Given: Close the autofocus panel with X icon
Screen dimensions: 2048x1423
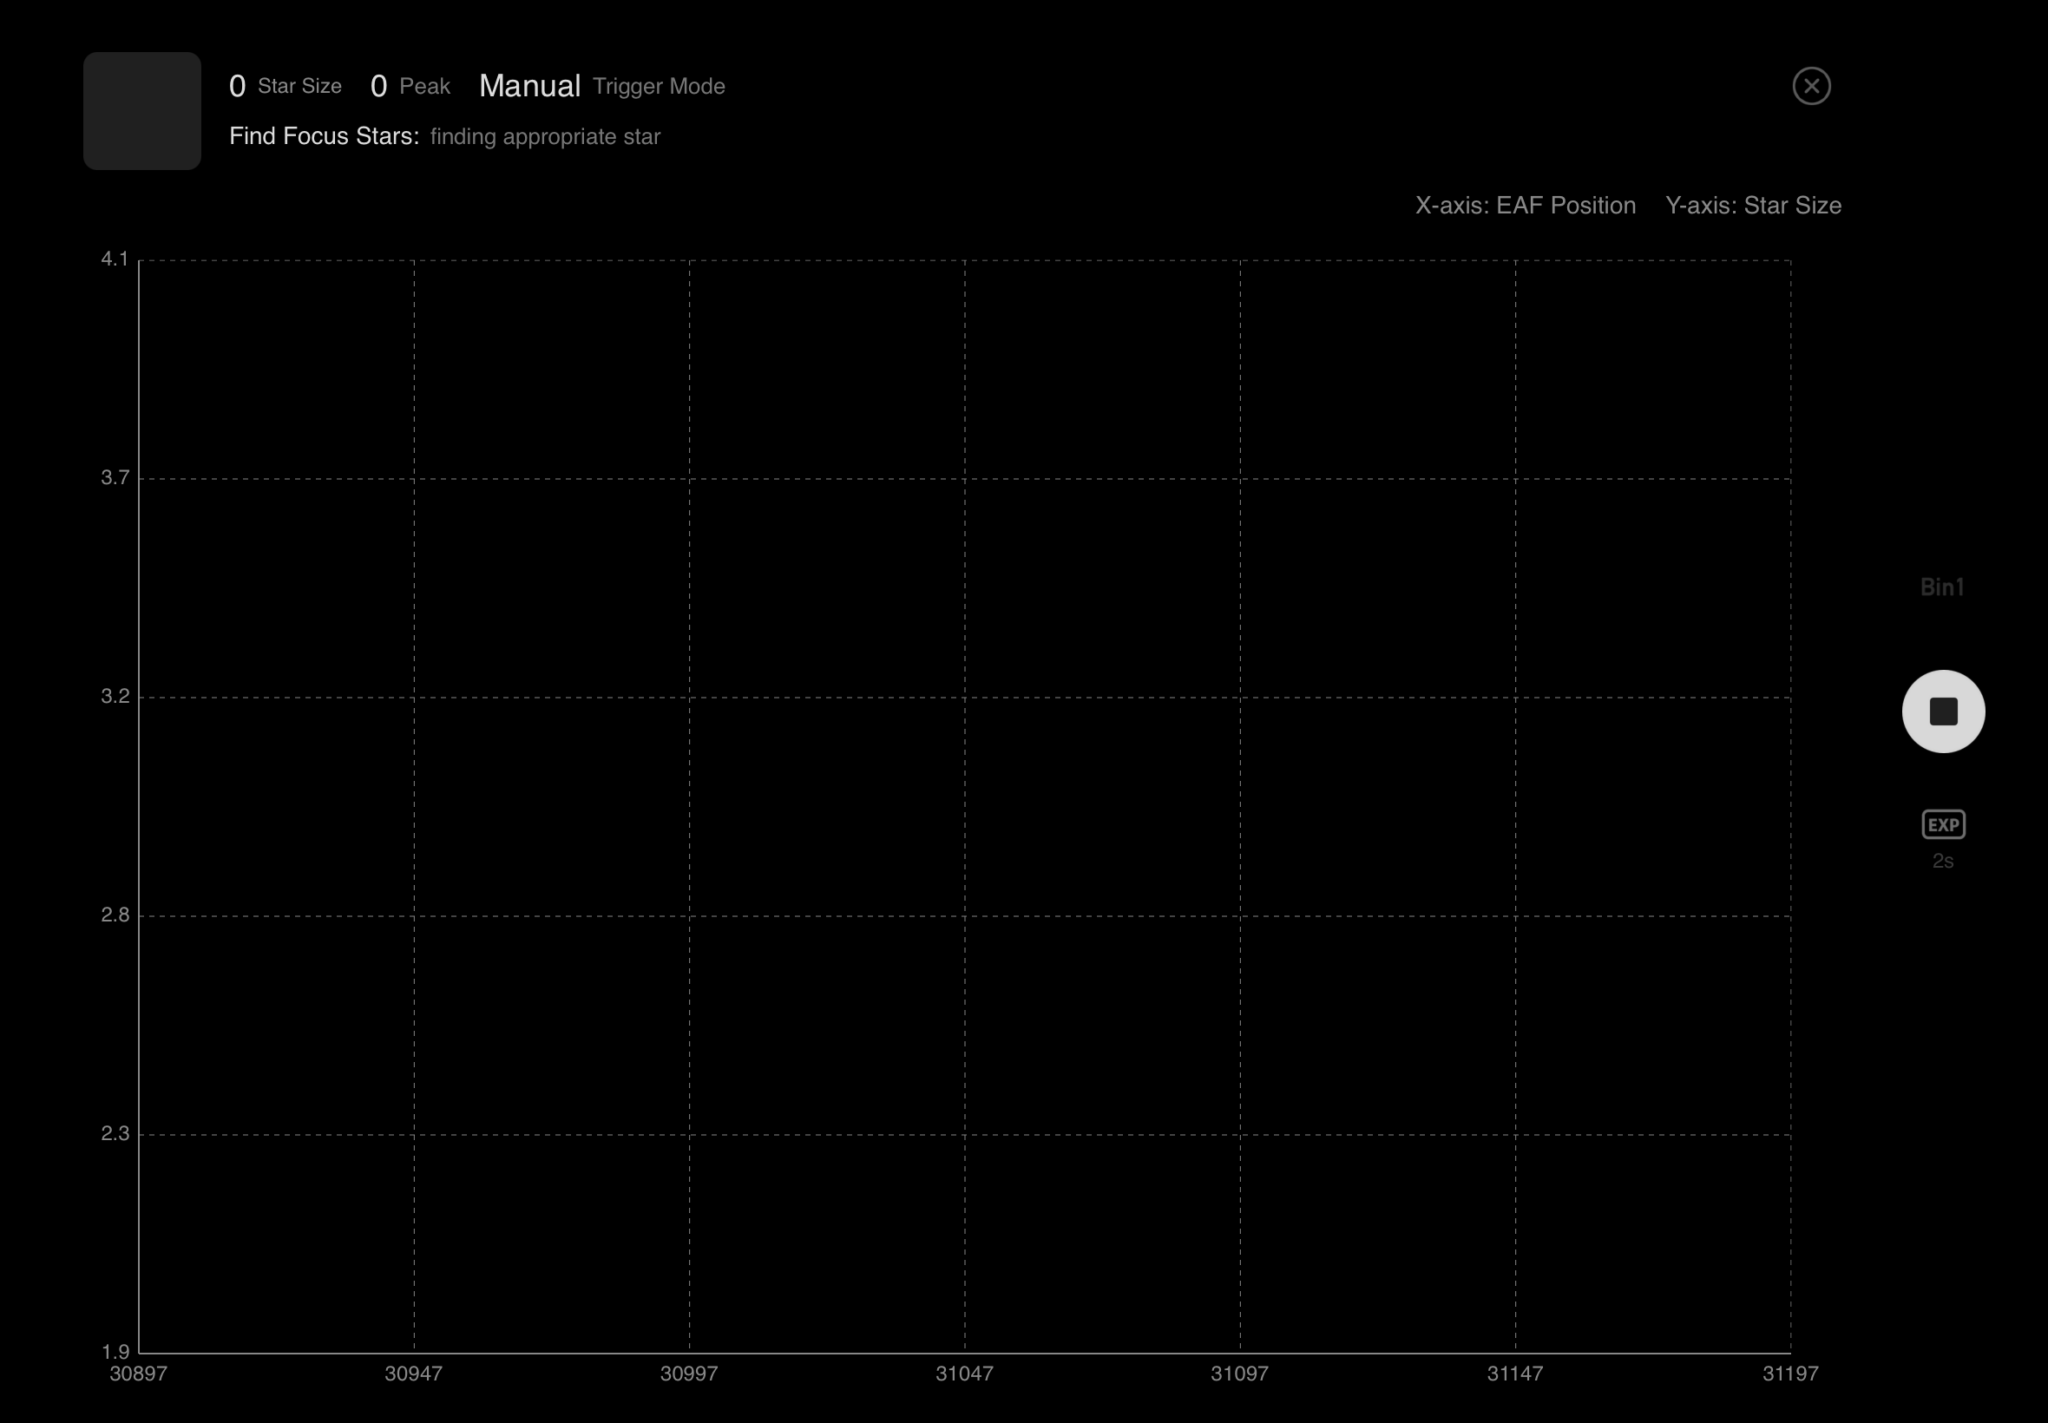Looking at the screenshot, I should (1811, 86).
